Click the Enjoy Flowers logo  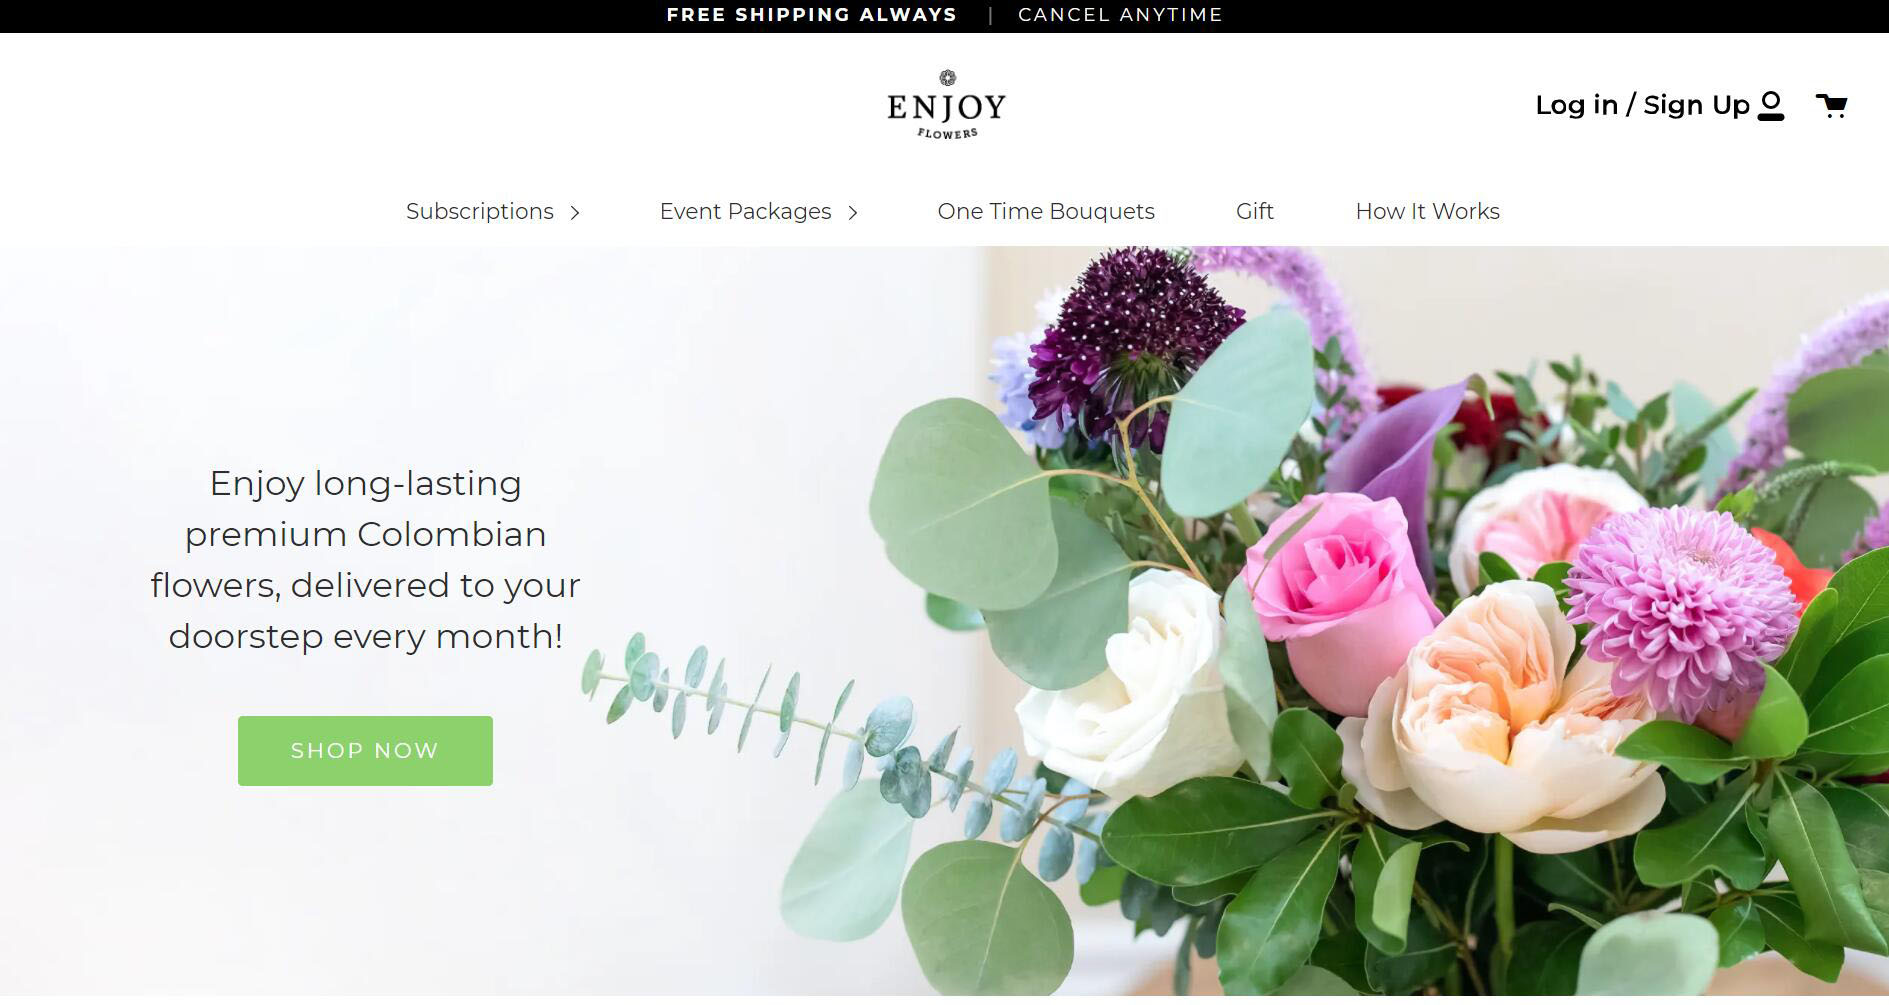click(946, 105)
